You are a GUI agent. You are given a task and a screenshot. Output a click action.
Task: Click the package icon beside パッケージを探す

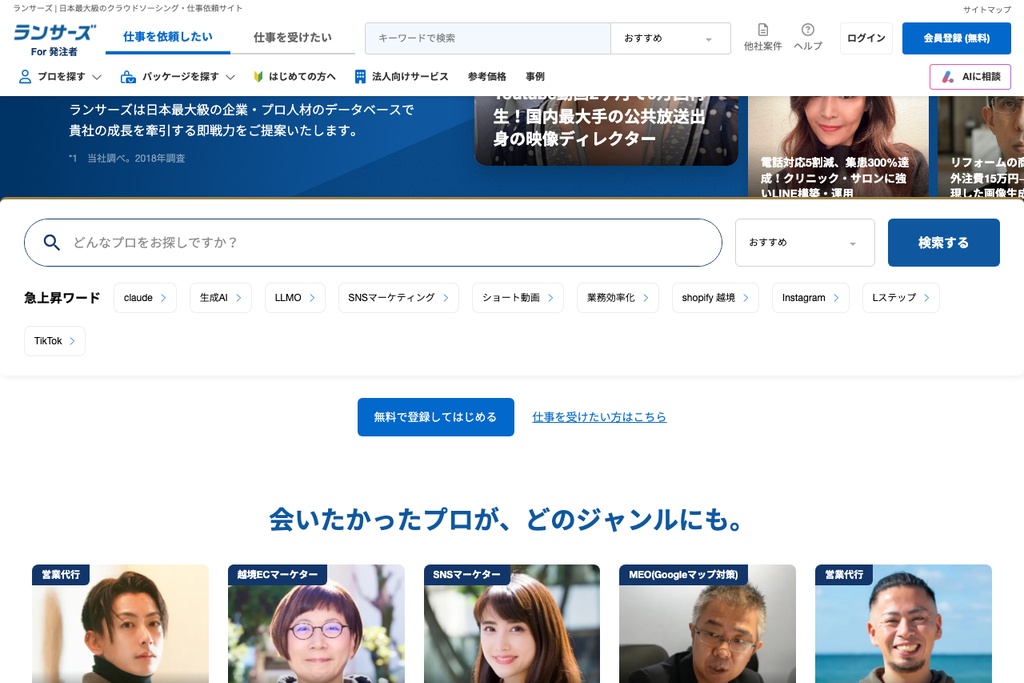pos(128,76)
